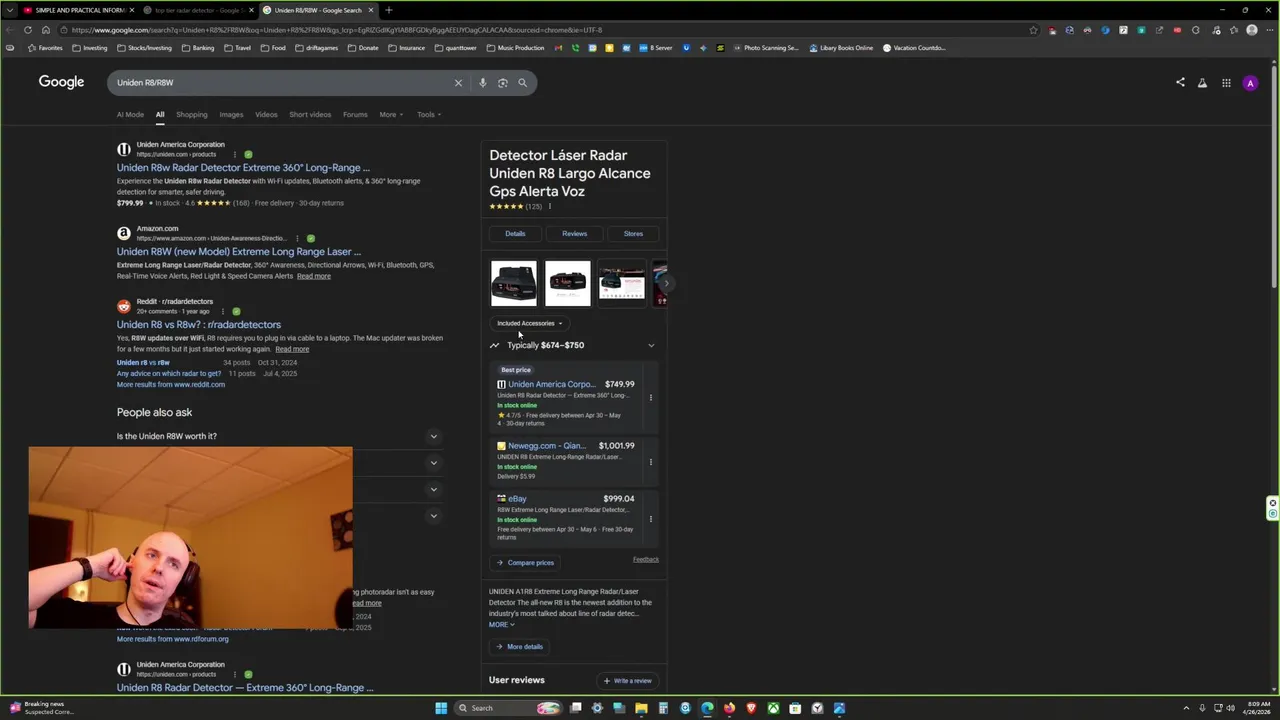Open the Google account avatar
This screenshot has height=720, width=1280.
point(1250,83)
